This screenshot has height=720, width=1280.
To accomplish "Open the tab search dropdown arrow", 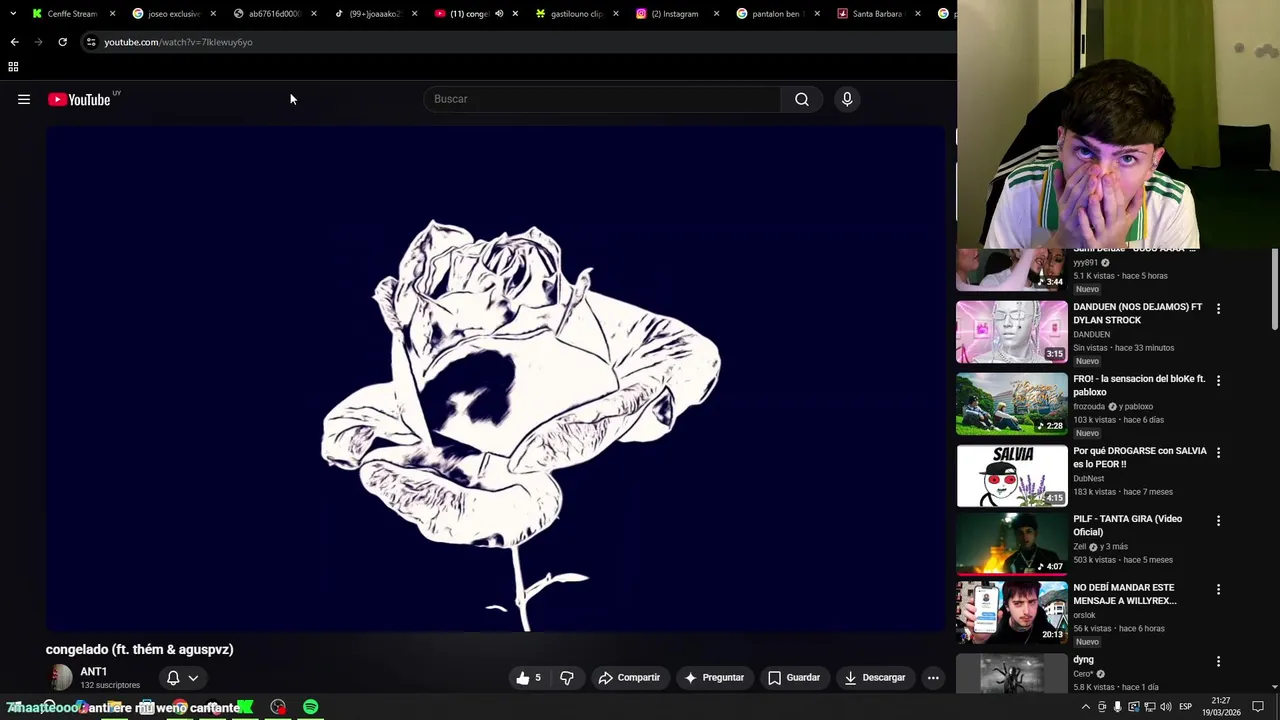I will tap(12, 14).
